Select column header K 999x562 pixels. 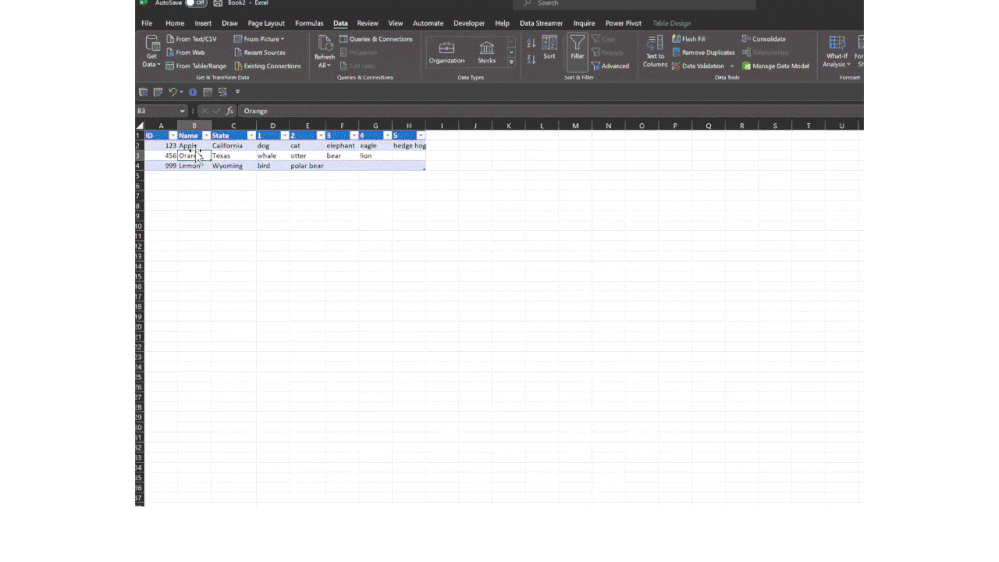point(508,126)
